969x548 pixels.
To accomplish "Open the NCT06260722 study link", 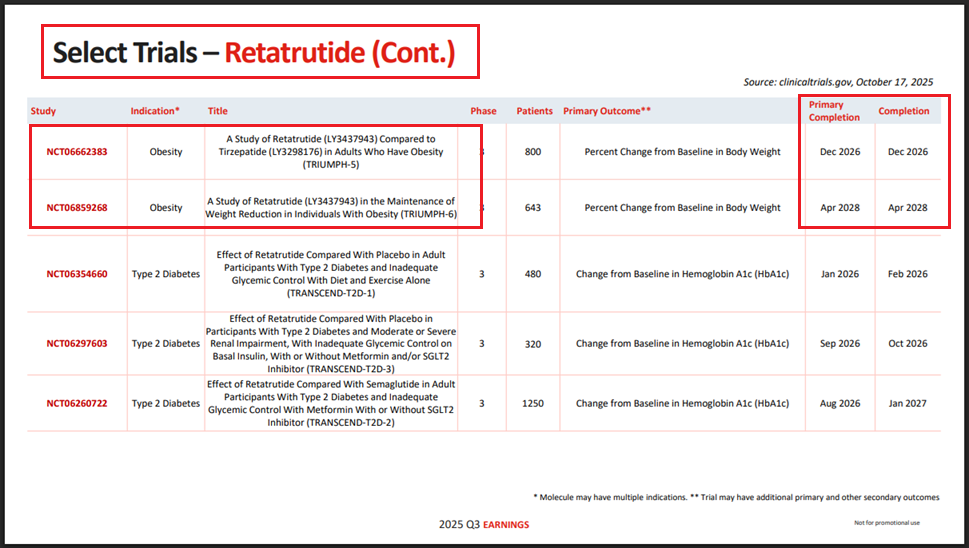I will pyautogui.click(x=77, y=404).
